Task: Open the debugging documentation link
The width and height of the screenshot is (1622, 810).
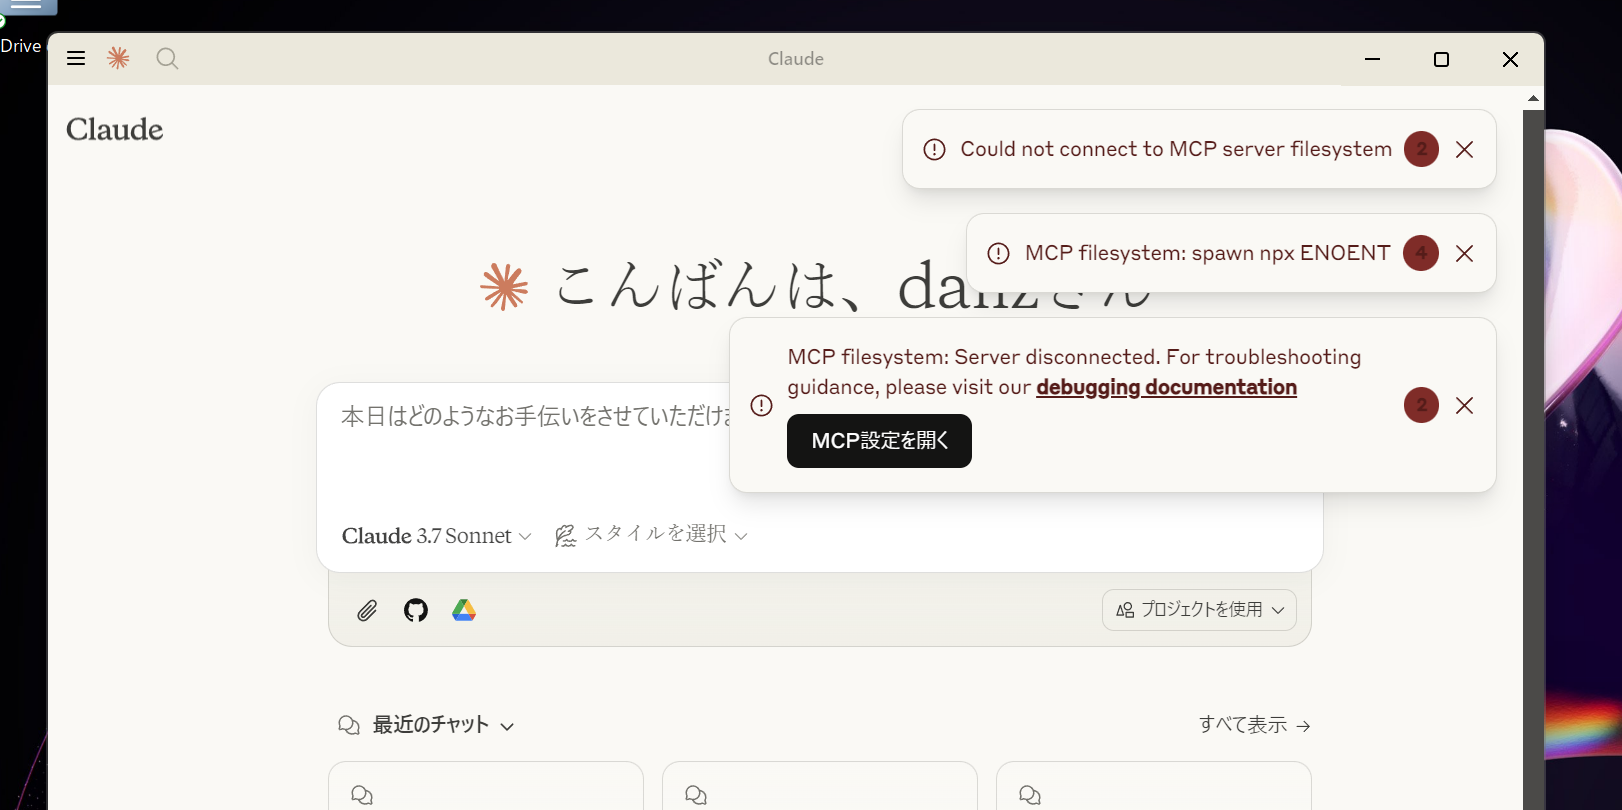Action: [1166, 387]
